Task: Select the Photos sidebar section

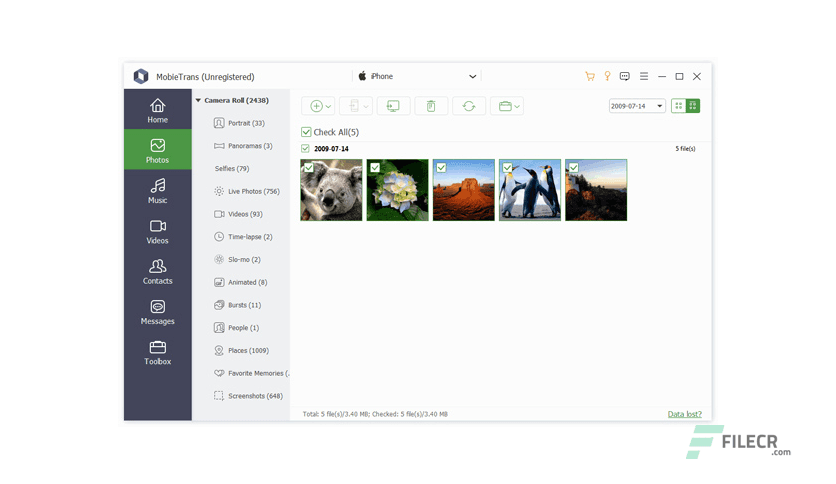Action: coord(157,149)
